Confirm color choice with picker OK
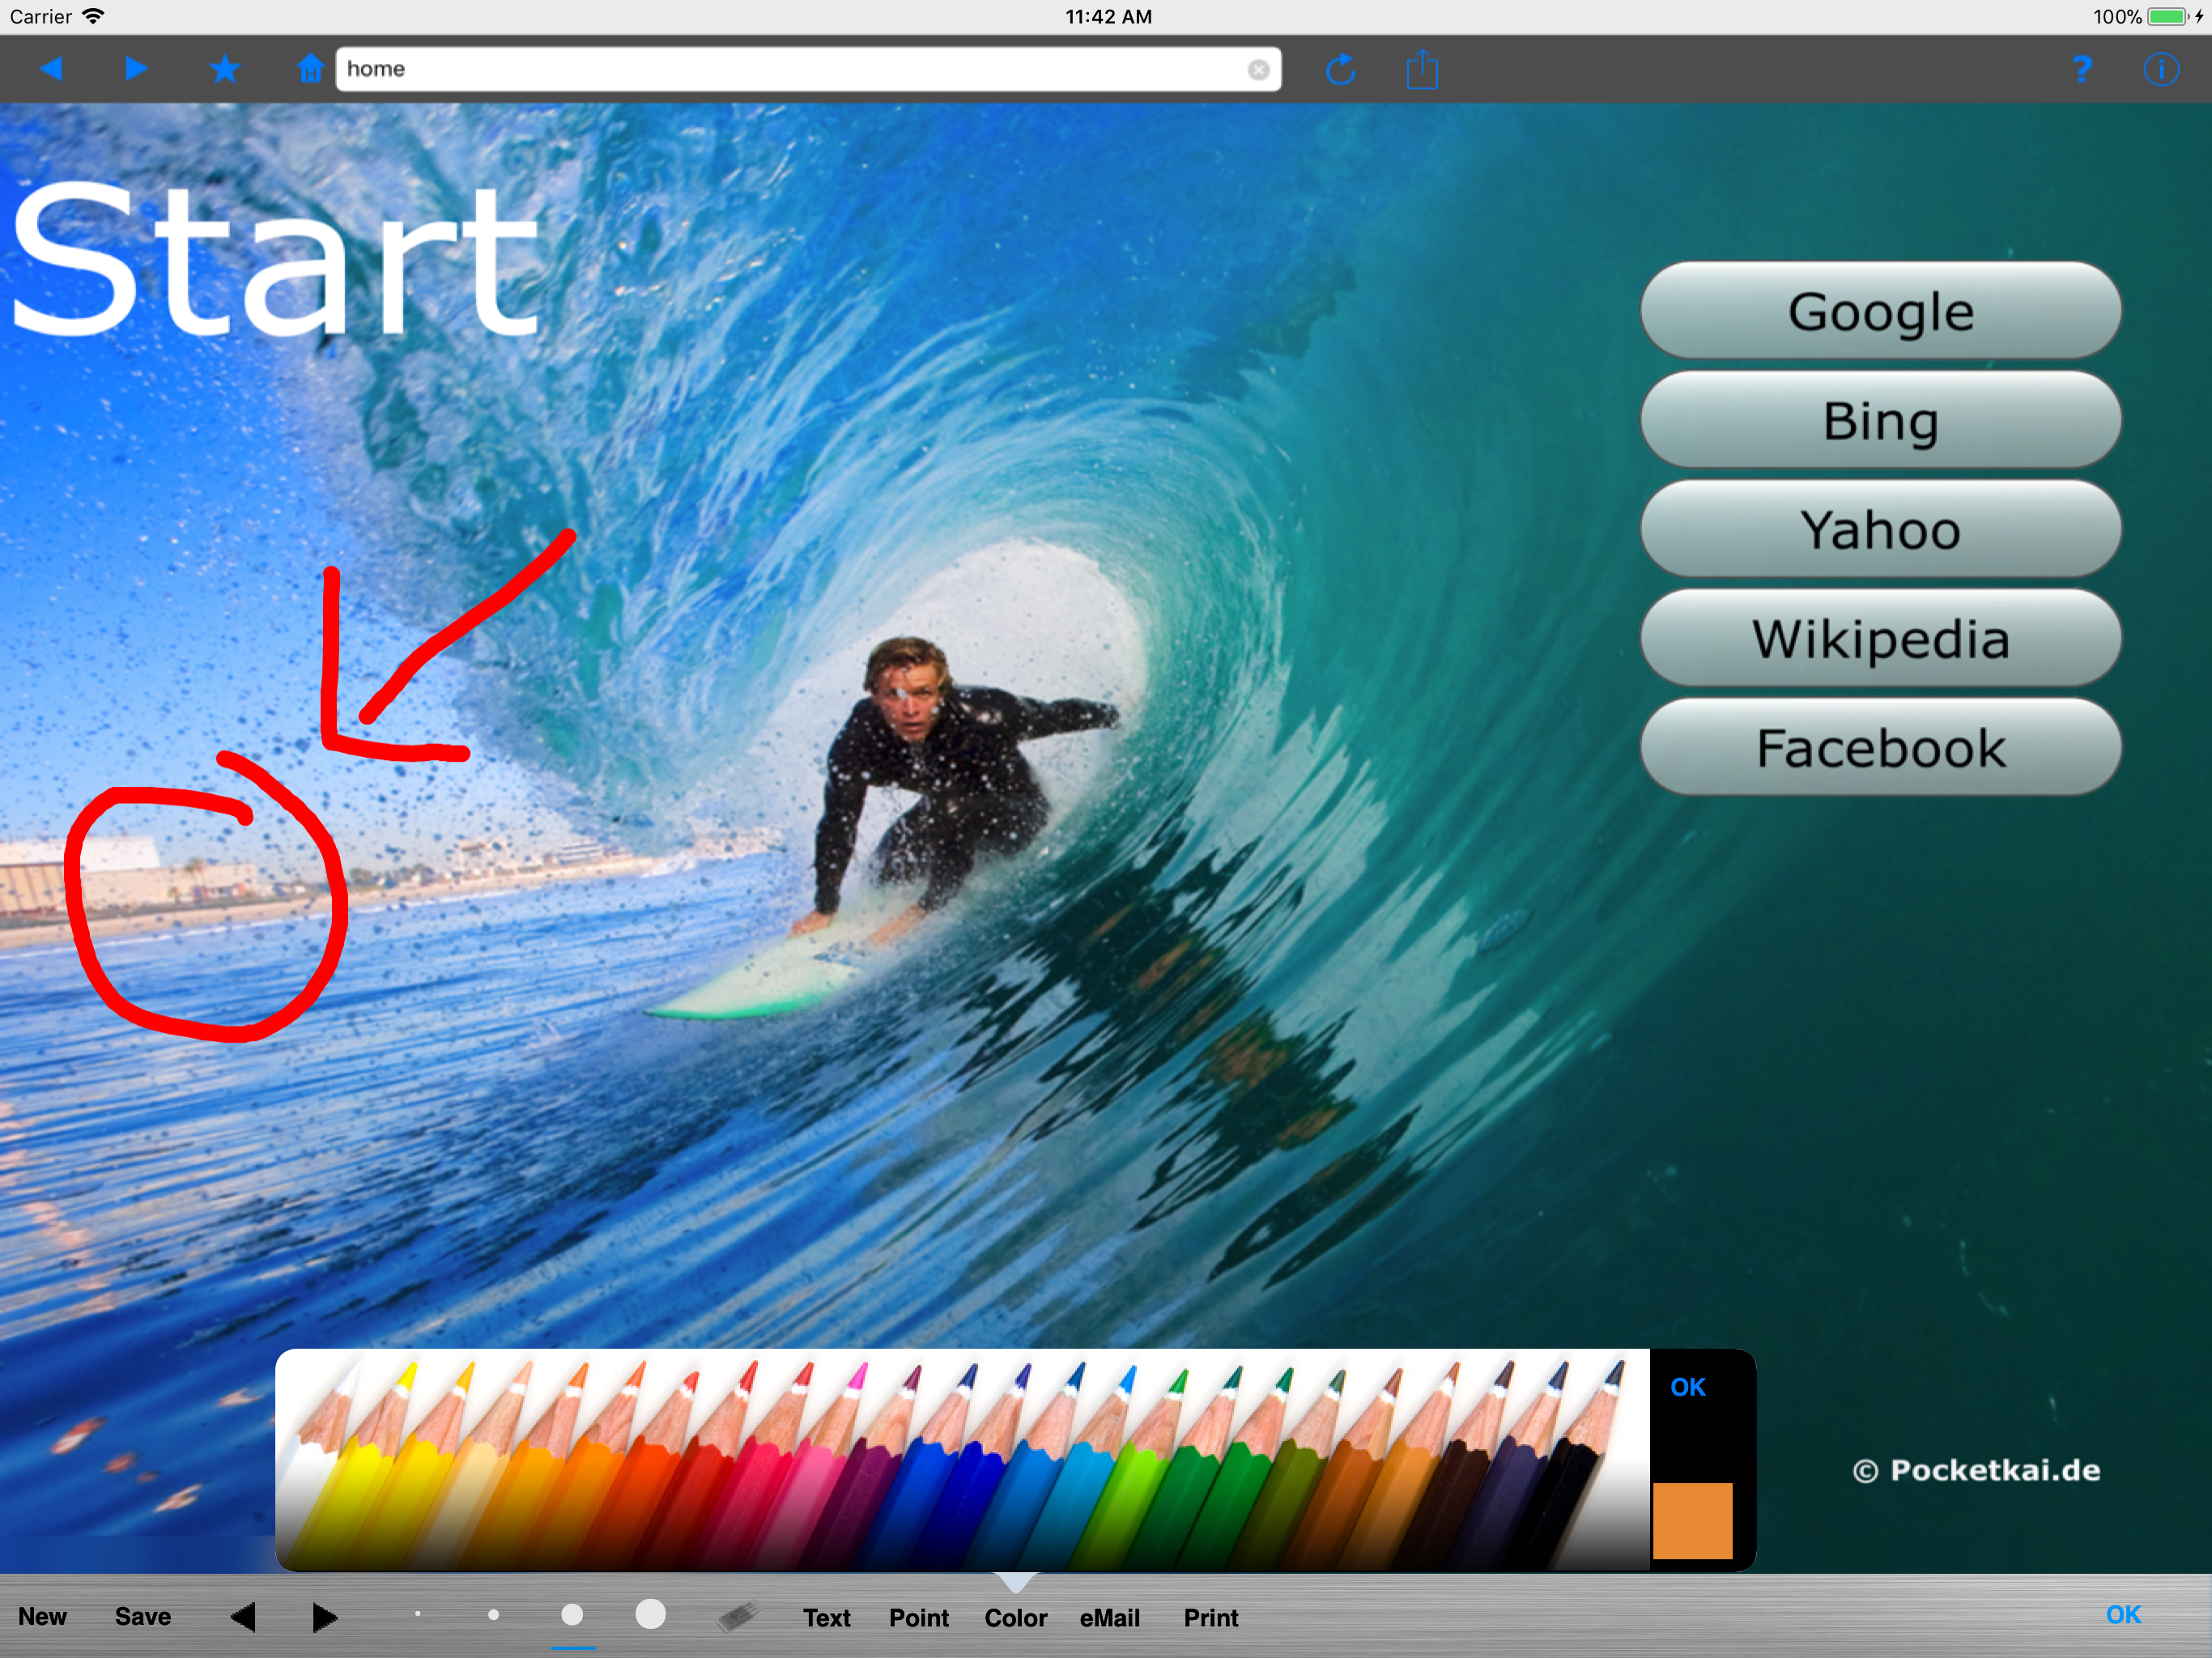The image size is (2212, 1658). tap(1688, 1387)
